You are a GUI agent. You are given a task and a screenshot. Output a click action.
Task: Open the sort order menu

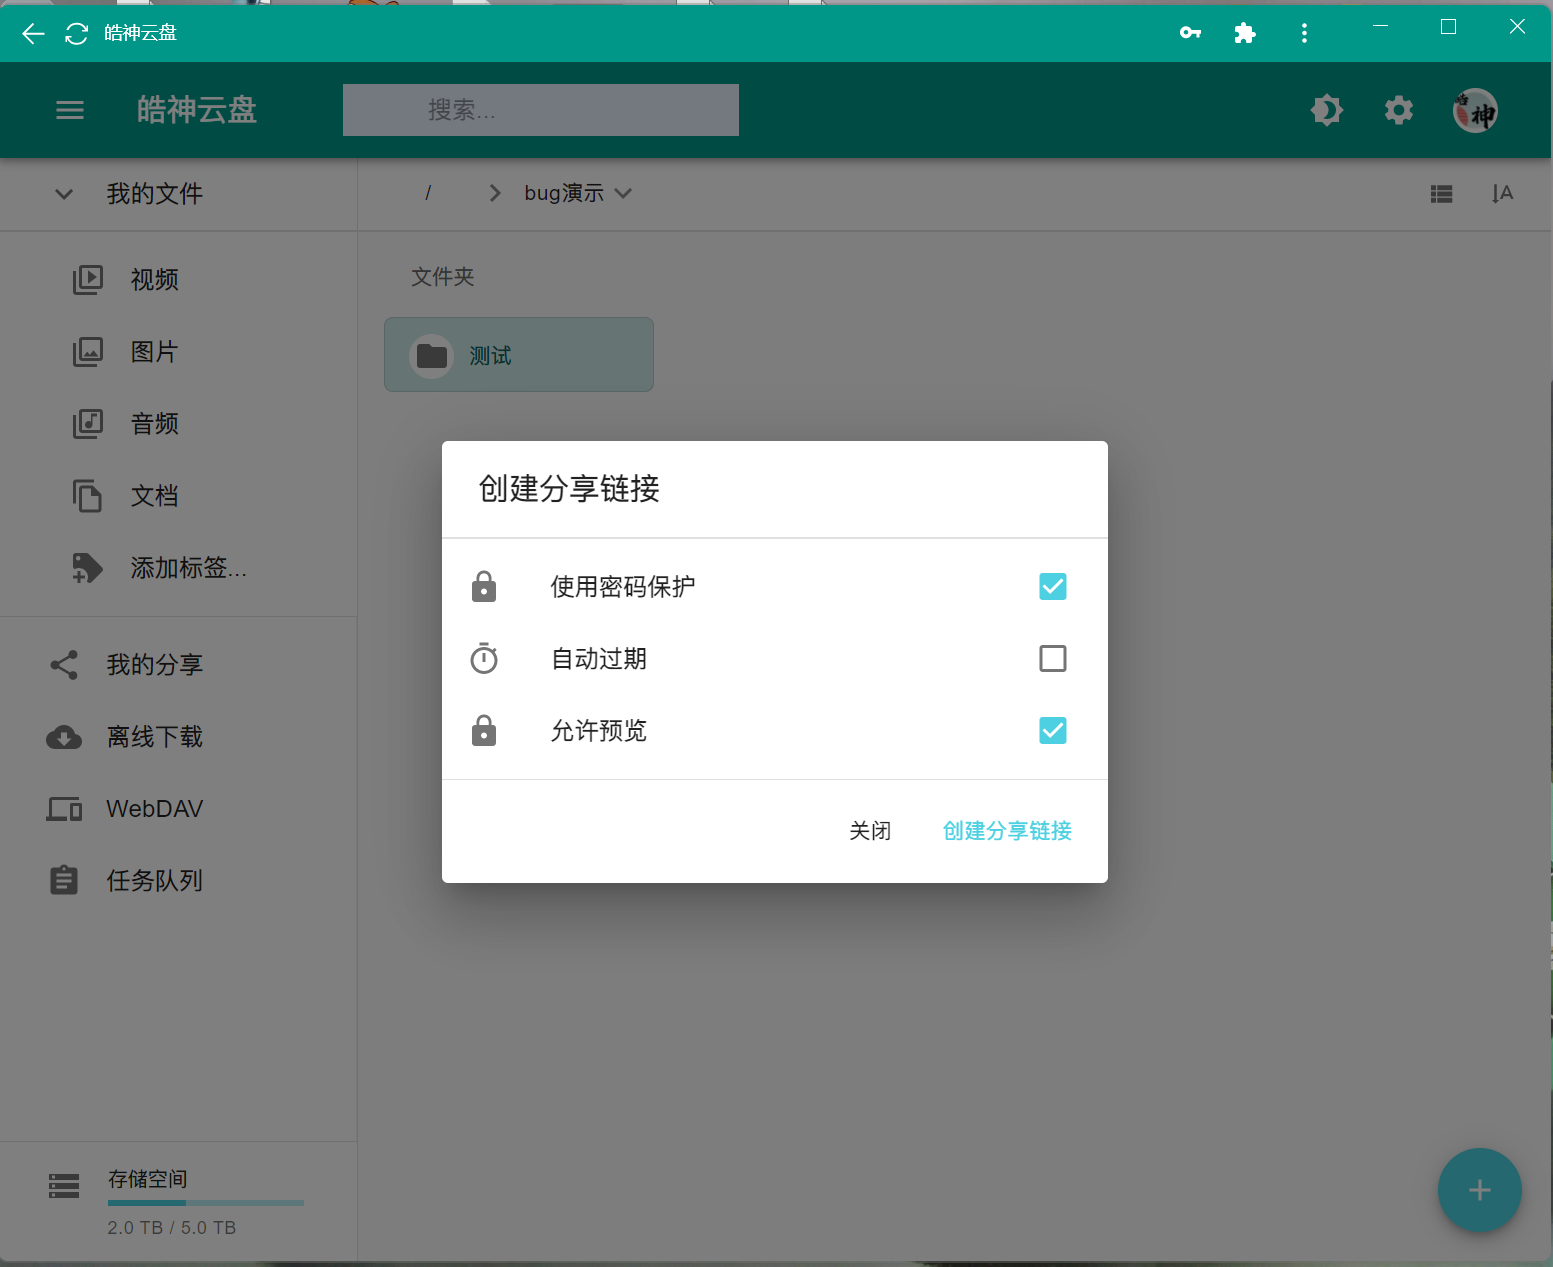(1502, 193)
